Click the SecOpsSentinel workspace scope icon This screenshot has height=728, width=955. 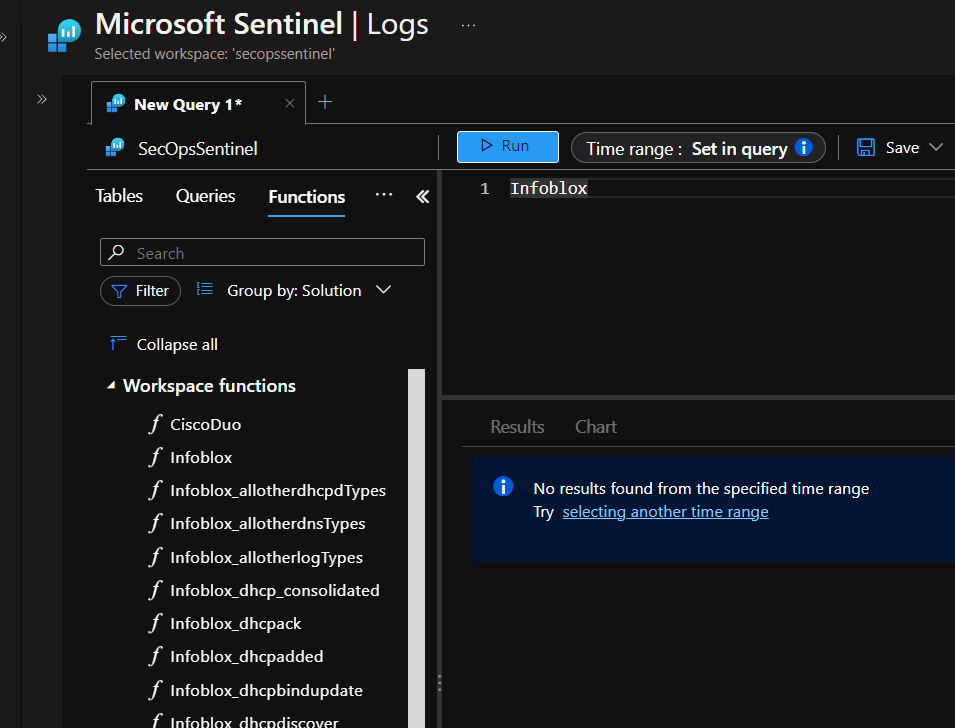115,148
